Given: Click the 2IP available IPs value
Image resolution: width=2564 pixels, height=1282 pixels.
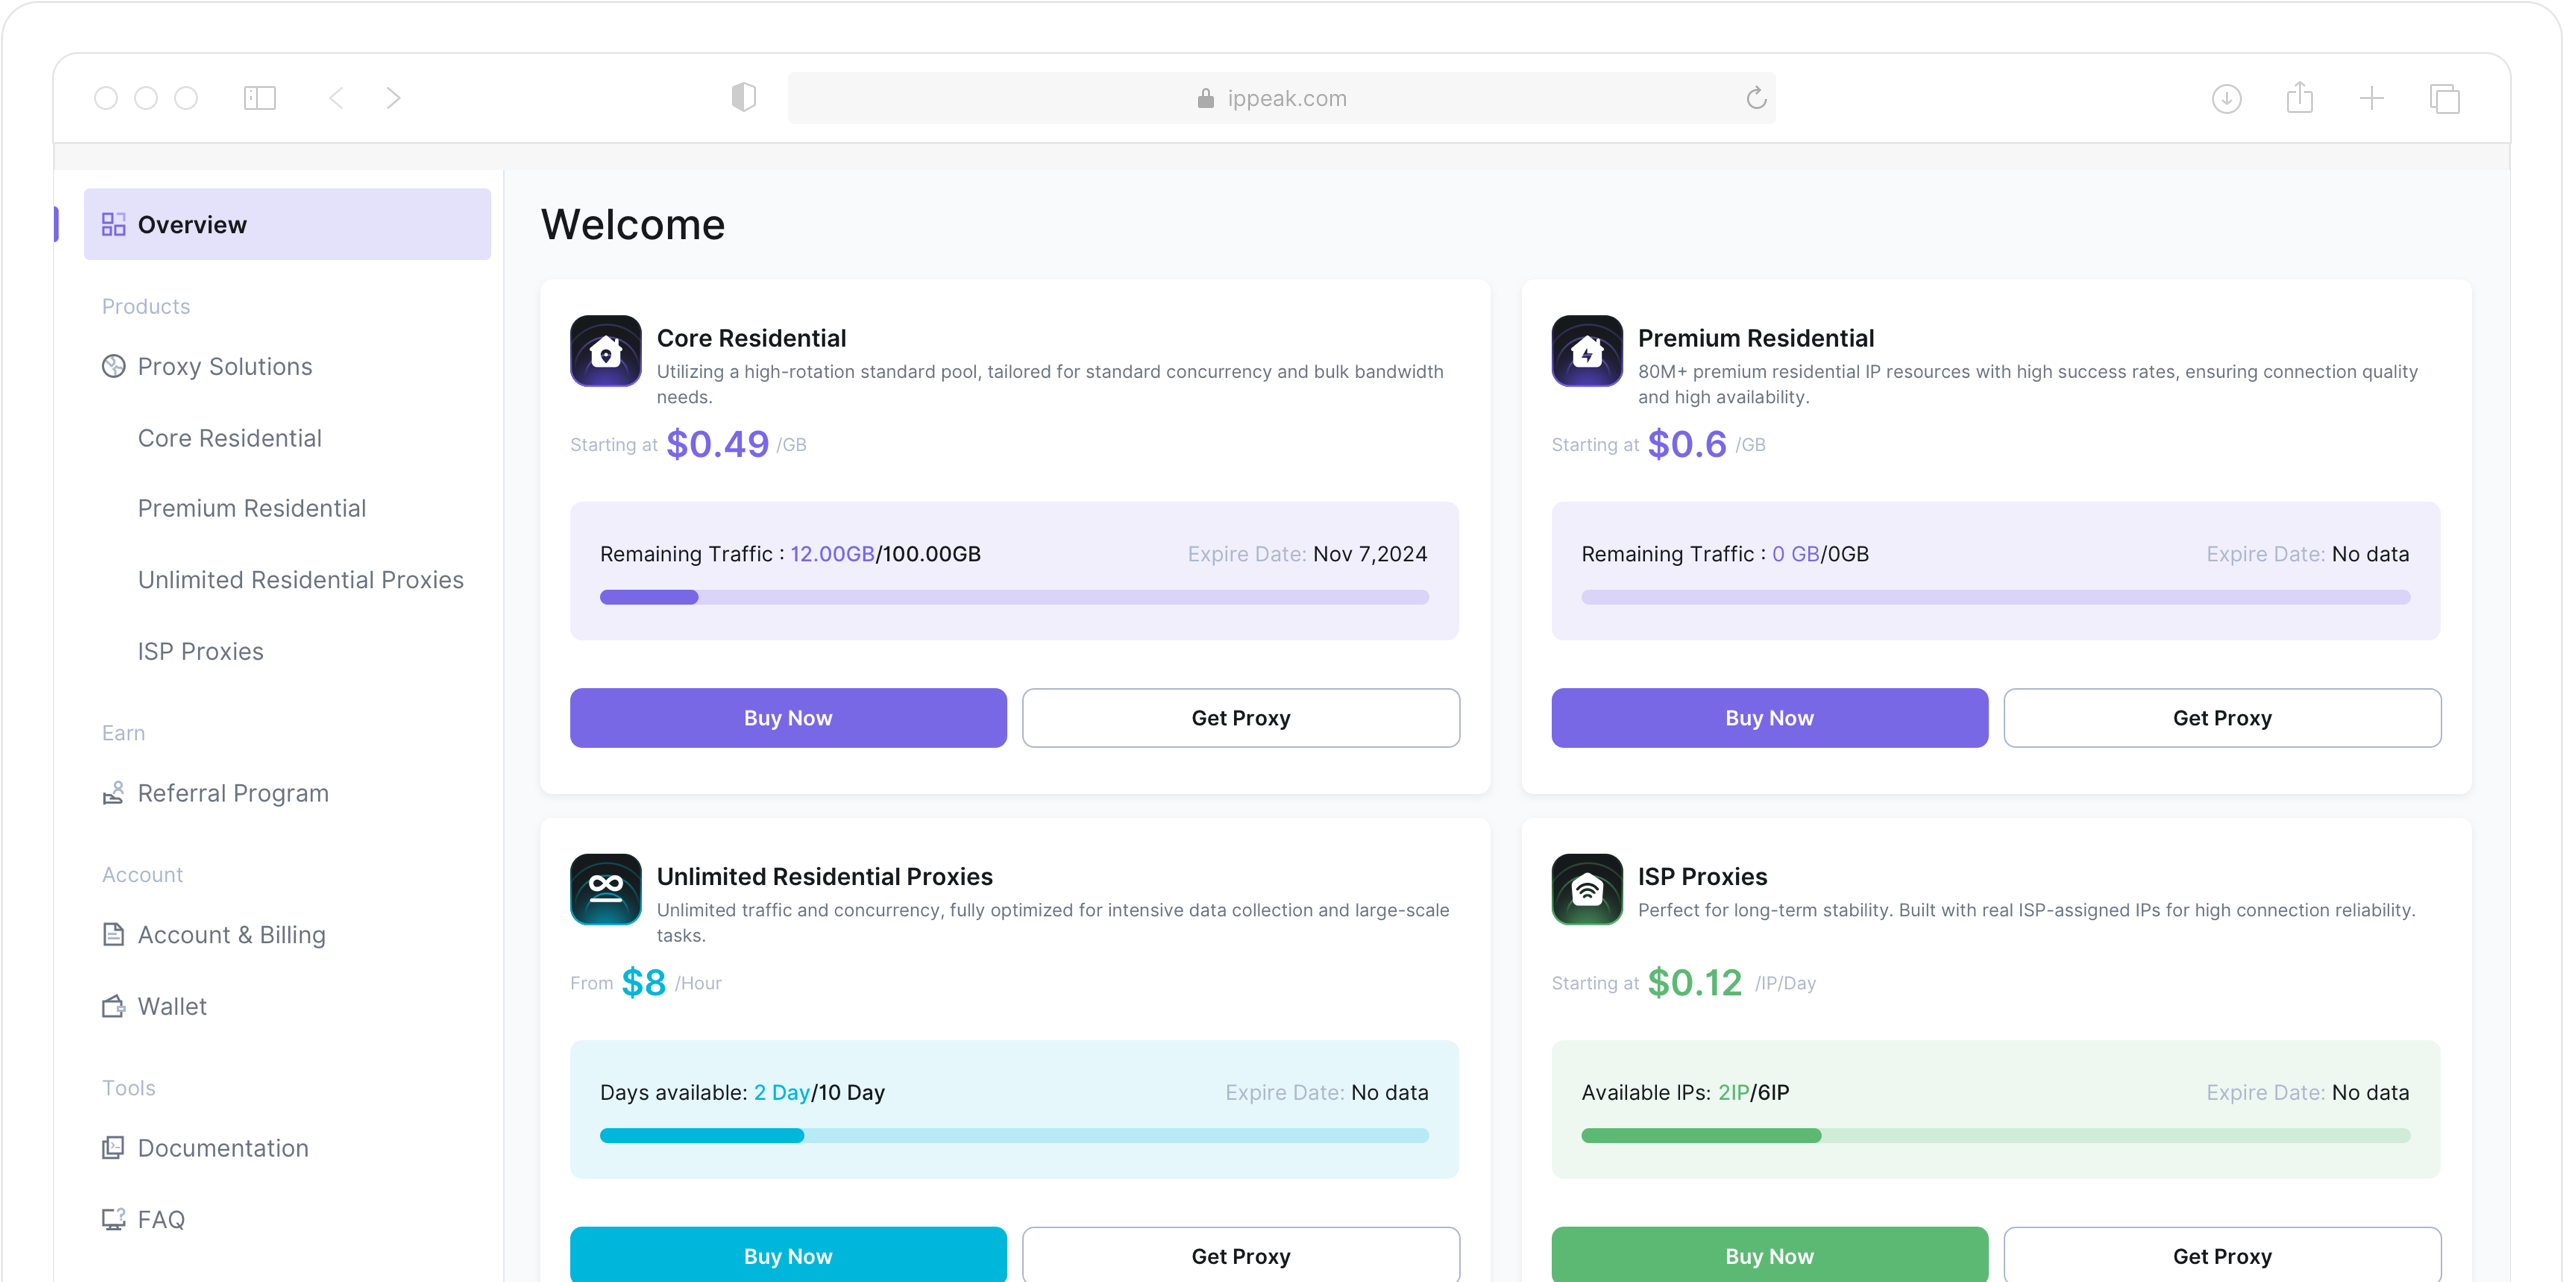Looking at the screenshot, I should (1733, 1092).
